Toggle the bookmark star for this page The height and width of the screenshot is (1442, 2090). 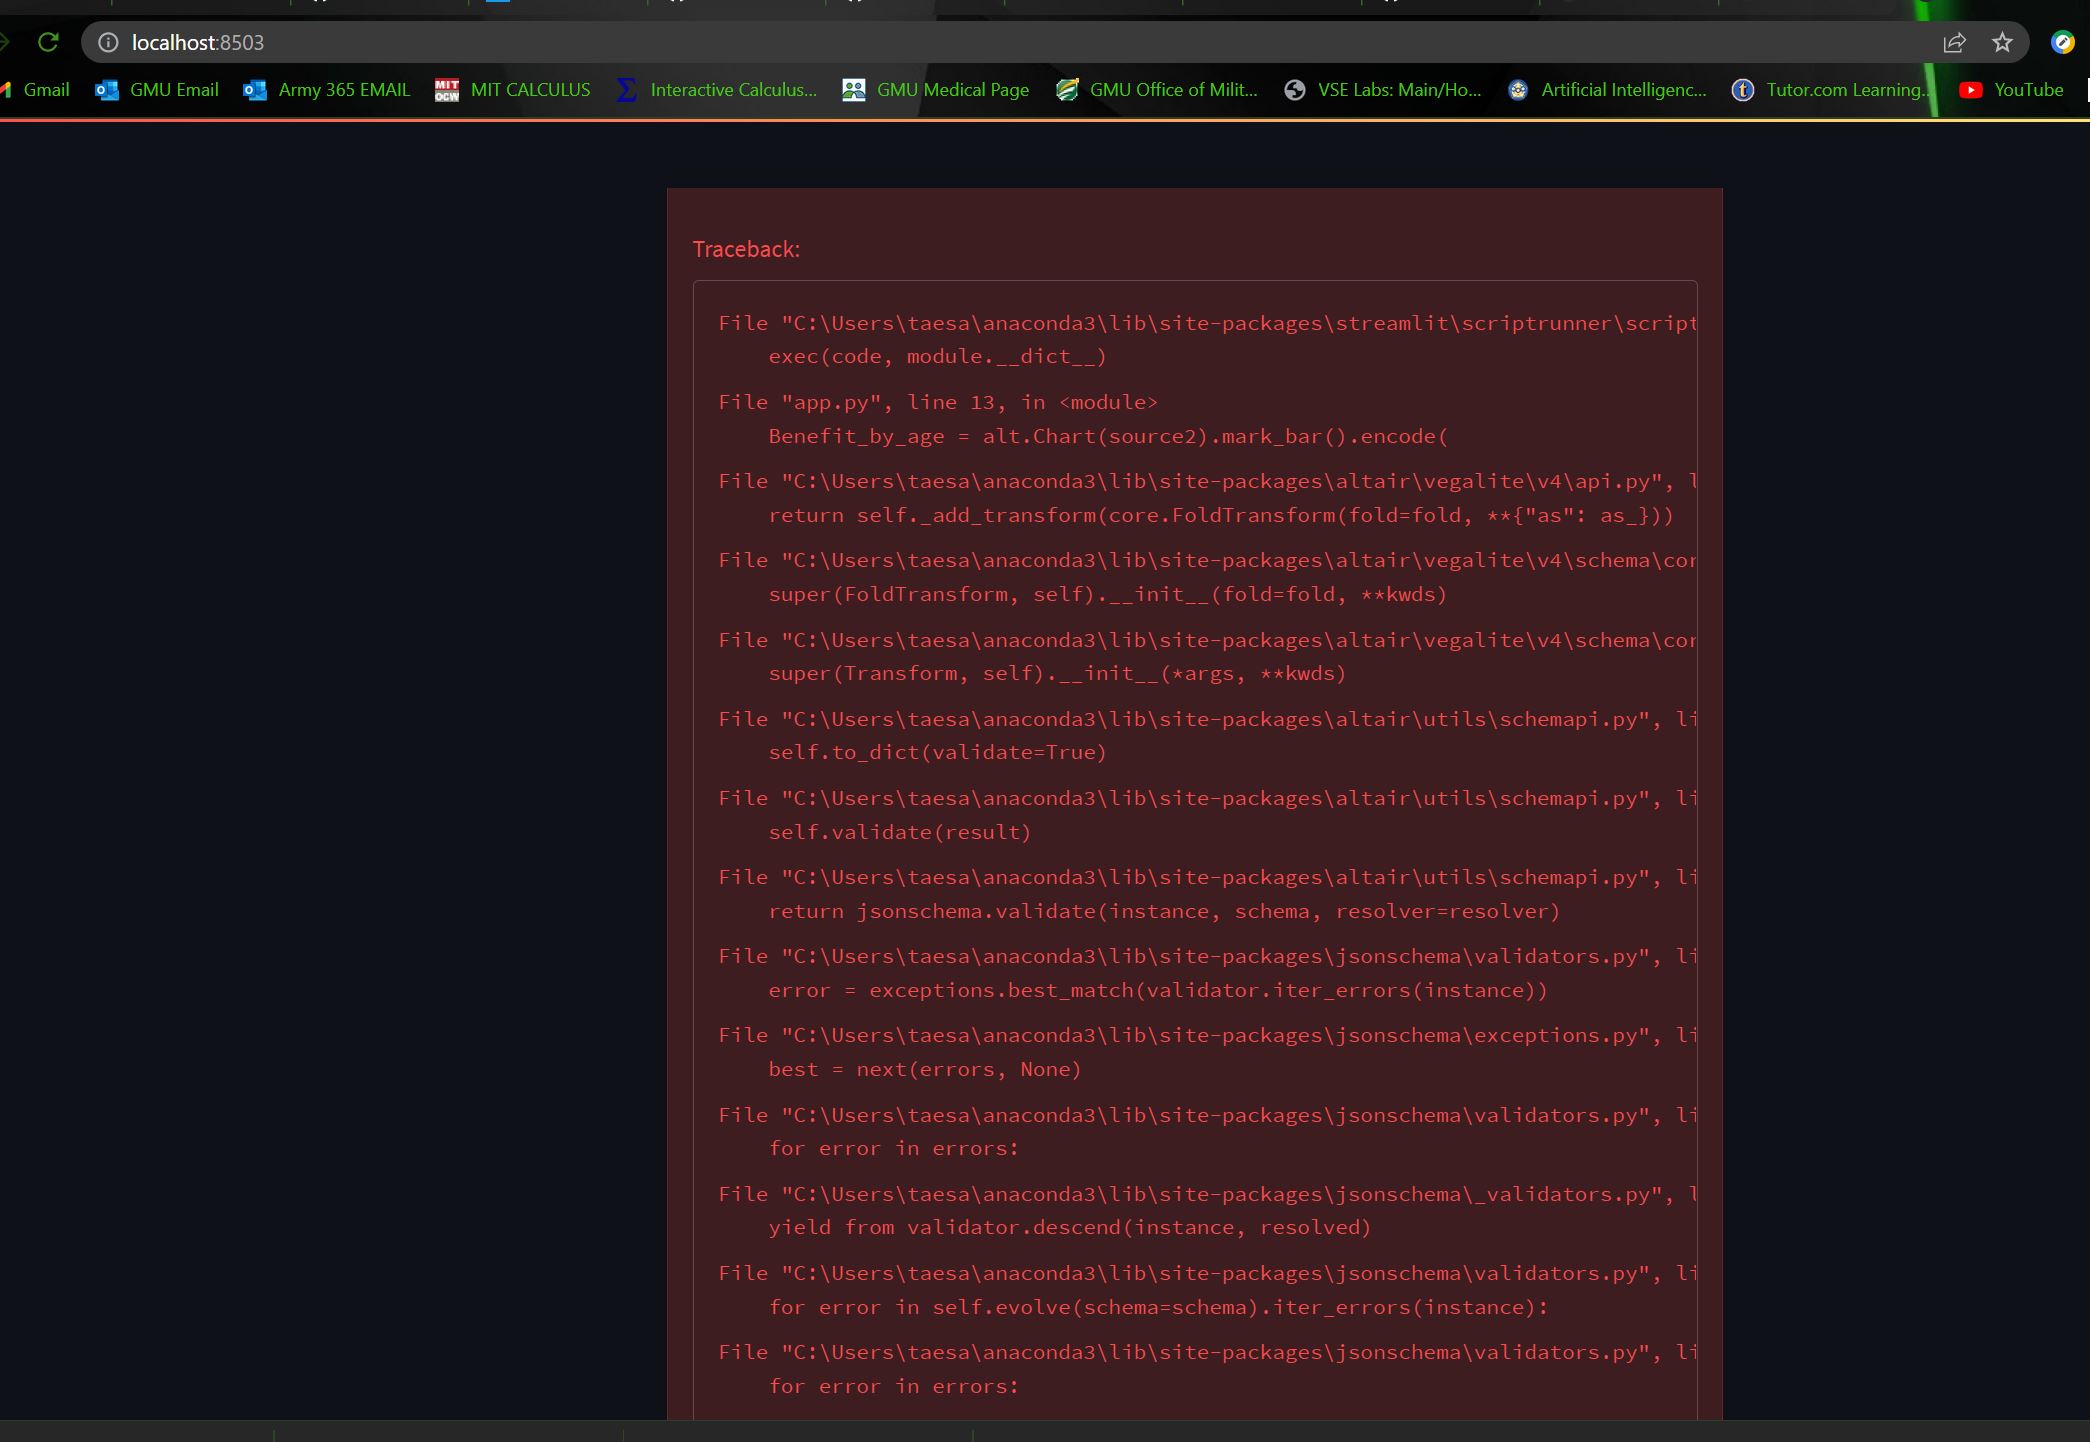pos(2002,42)
